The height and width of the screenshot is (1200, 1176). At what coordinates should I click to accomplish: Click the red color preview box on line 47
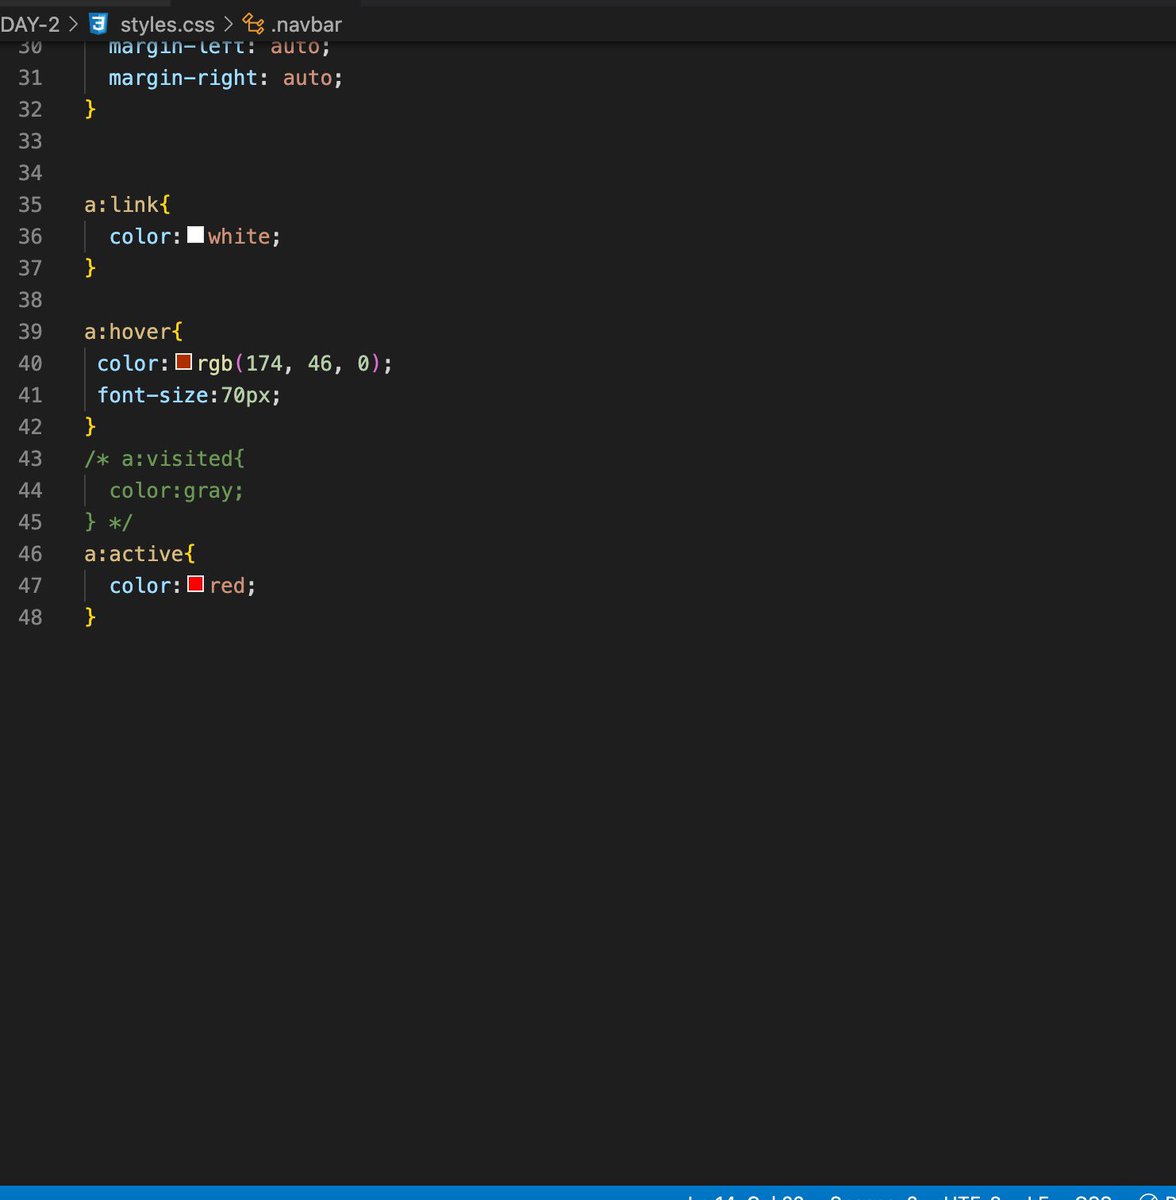[x=196, y=584]
